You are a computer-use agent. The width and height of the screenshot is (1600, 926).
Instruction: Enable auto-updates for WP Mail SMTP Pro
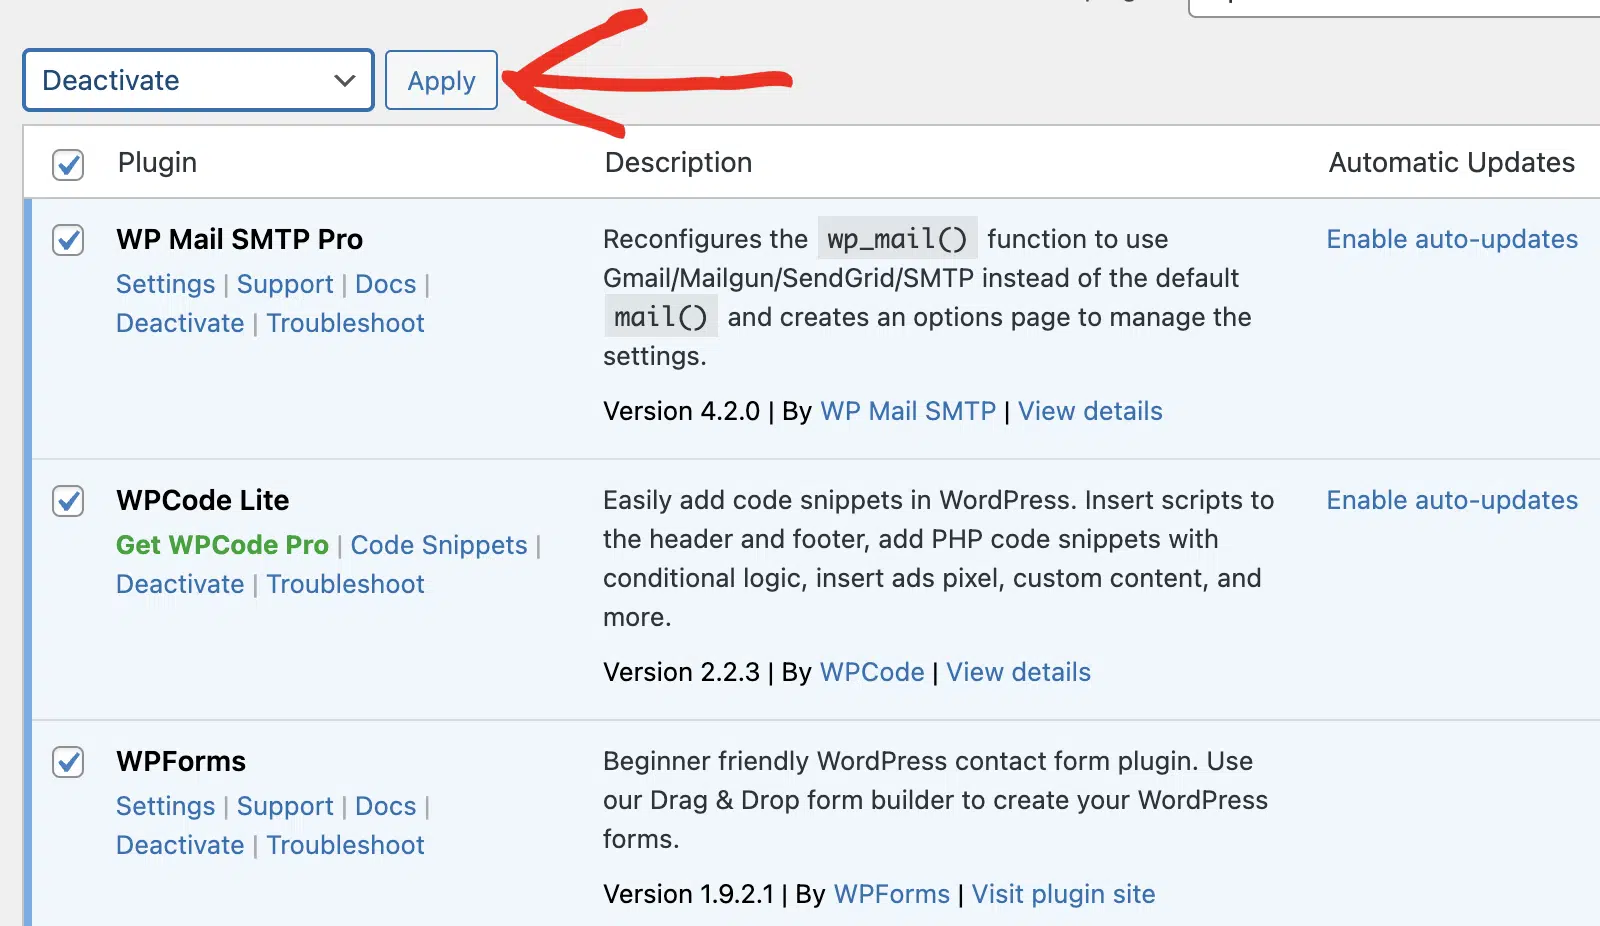click(1452, 239)
